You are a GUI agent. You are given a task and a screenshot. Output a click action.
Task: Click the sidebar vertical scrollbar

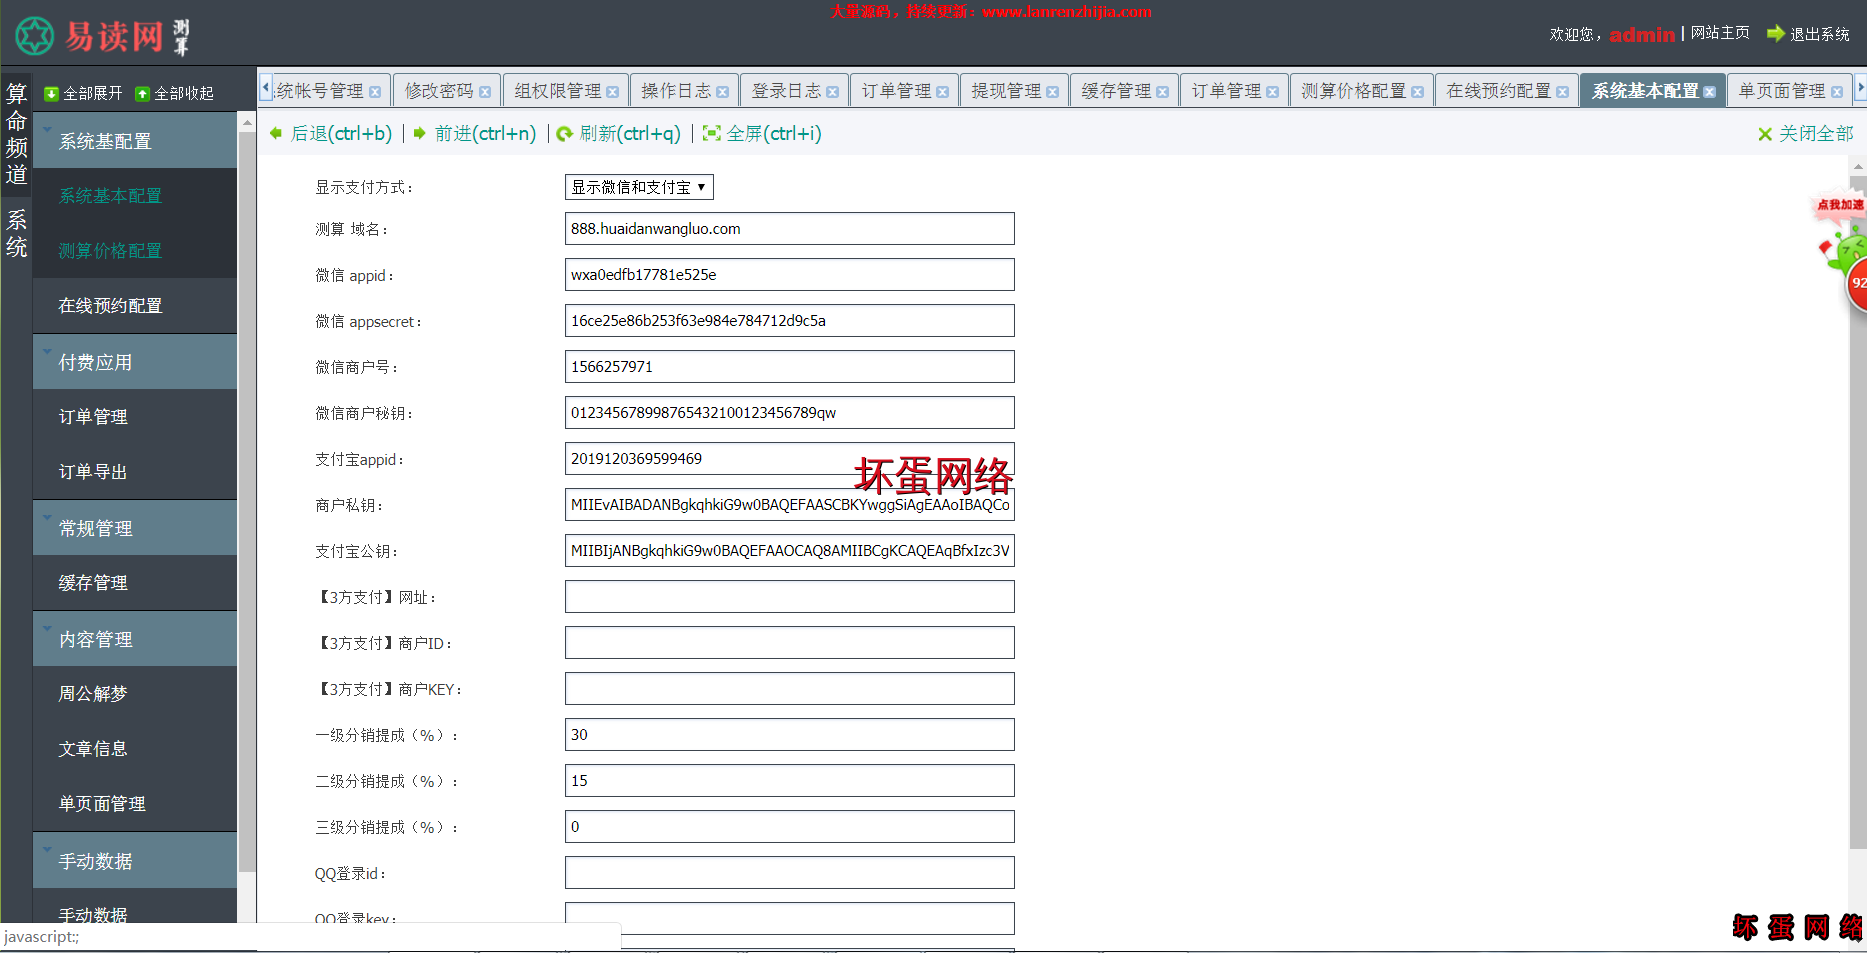pos(247,500)
